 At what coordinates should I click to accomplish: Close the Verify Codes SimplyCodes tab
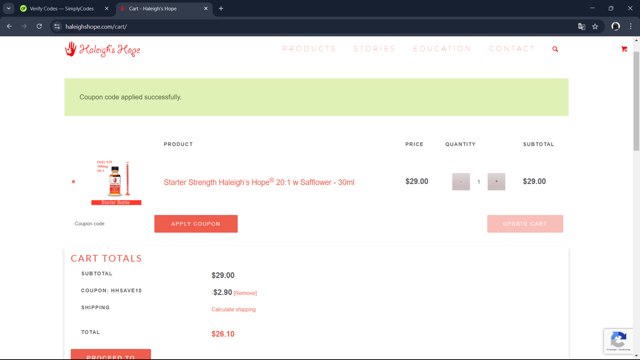tap(107, 8)
